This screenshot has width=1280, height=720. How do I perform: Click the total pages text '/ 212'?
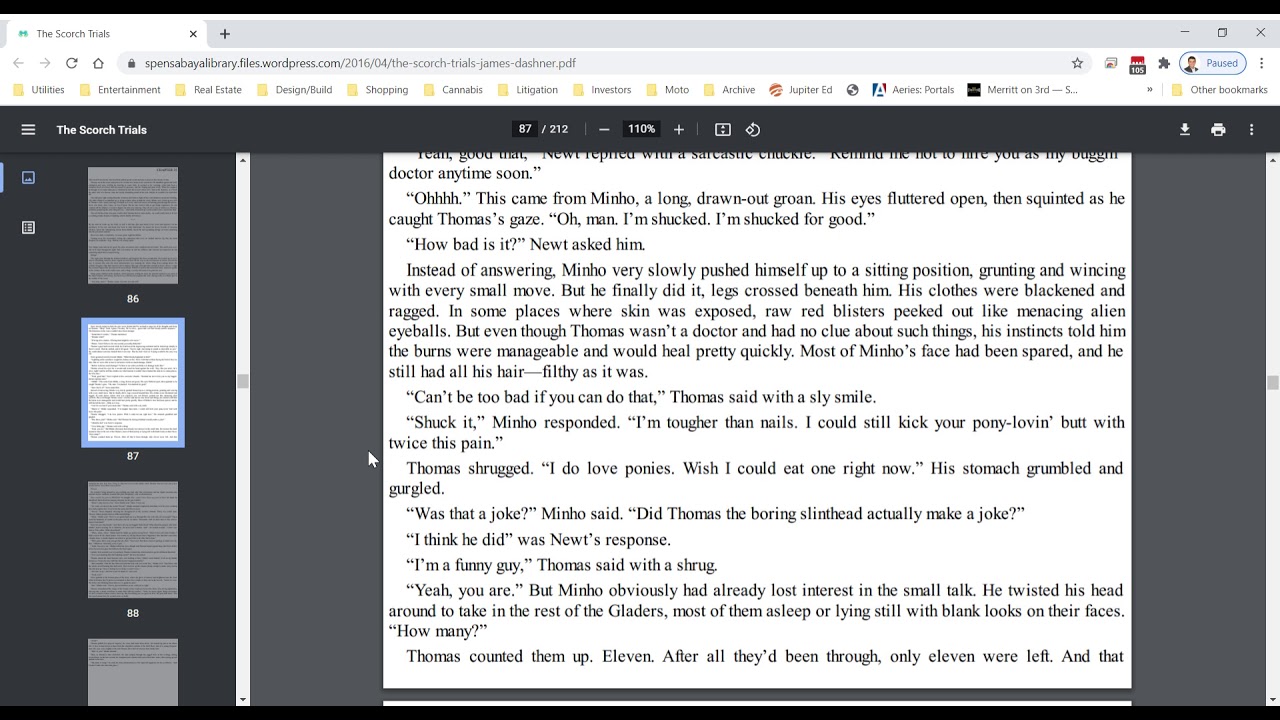pos(555,130)
